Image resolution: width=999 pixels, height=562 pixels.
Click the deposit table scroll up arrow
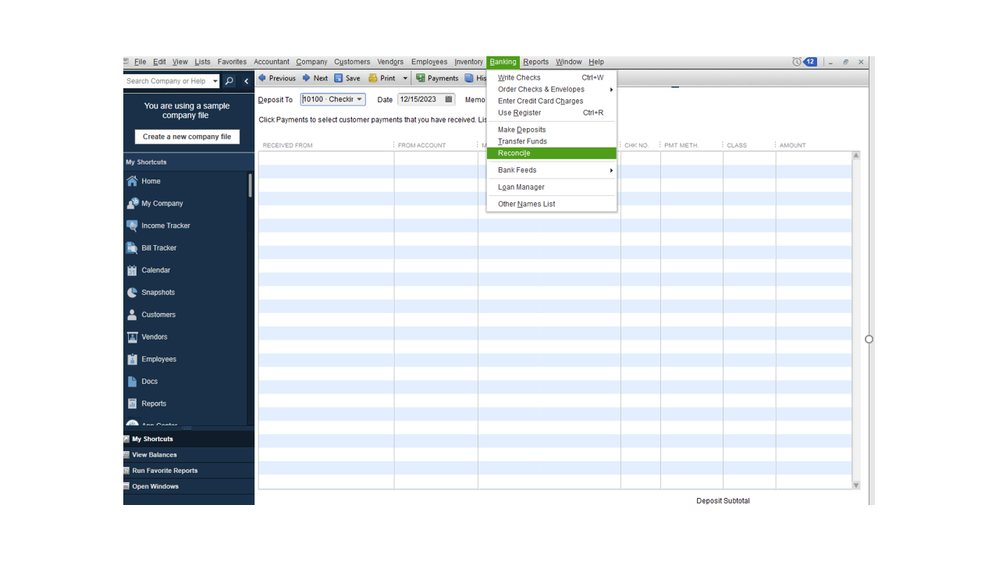click(x=856, y=155)
